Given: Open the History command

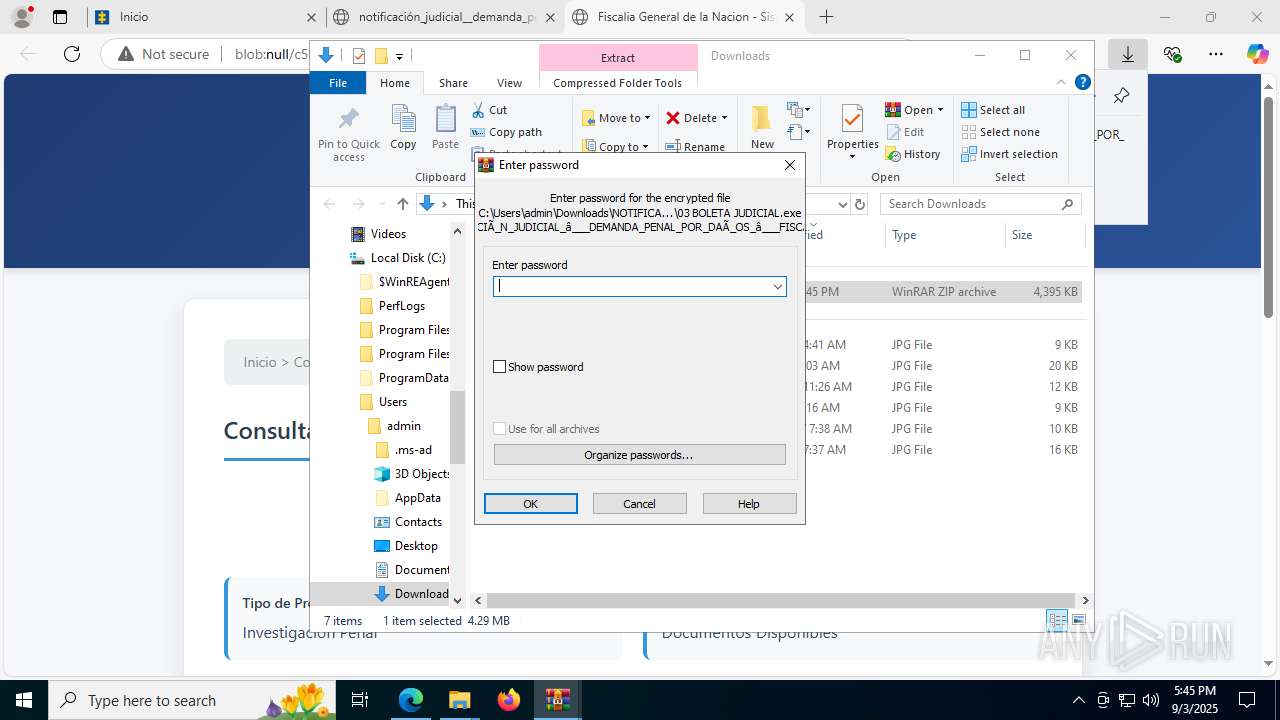Looking at the screenshot, I should [913, 154].
